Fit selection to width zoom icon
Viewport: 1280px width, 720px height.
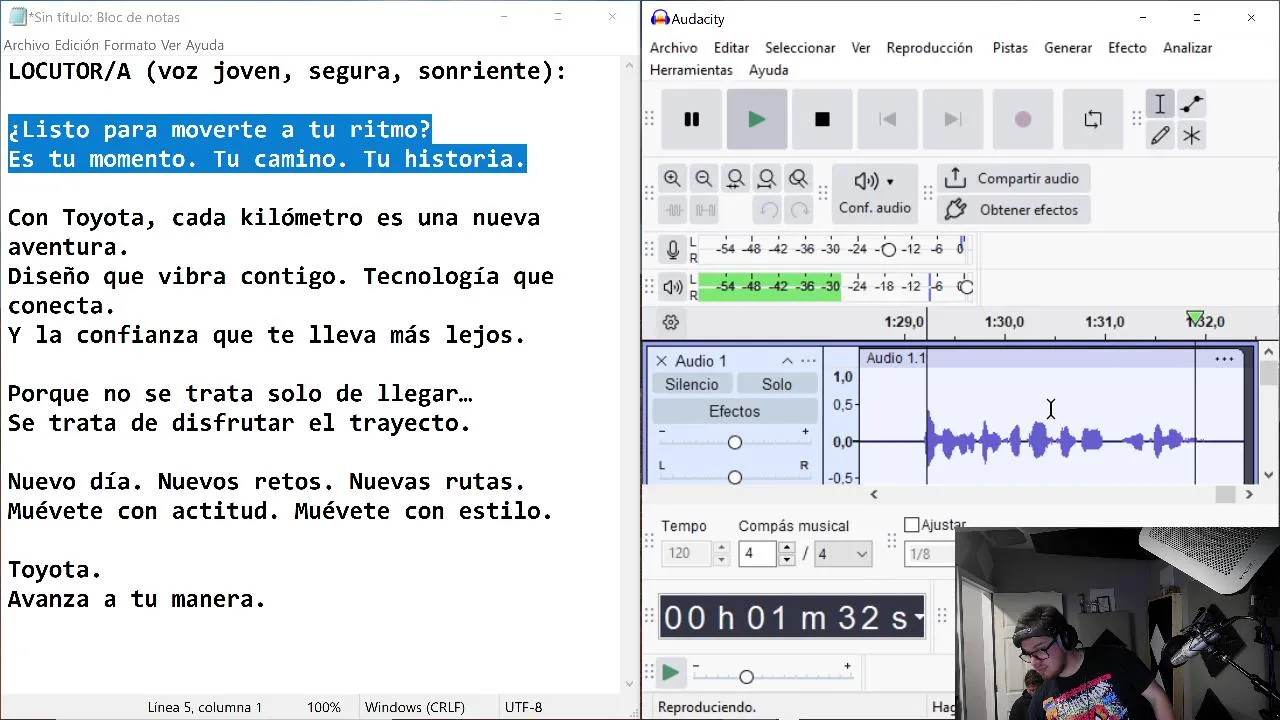pyautogui.click(x=735, y=179)
